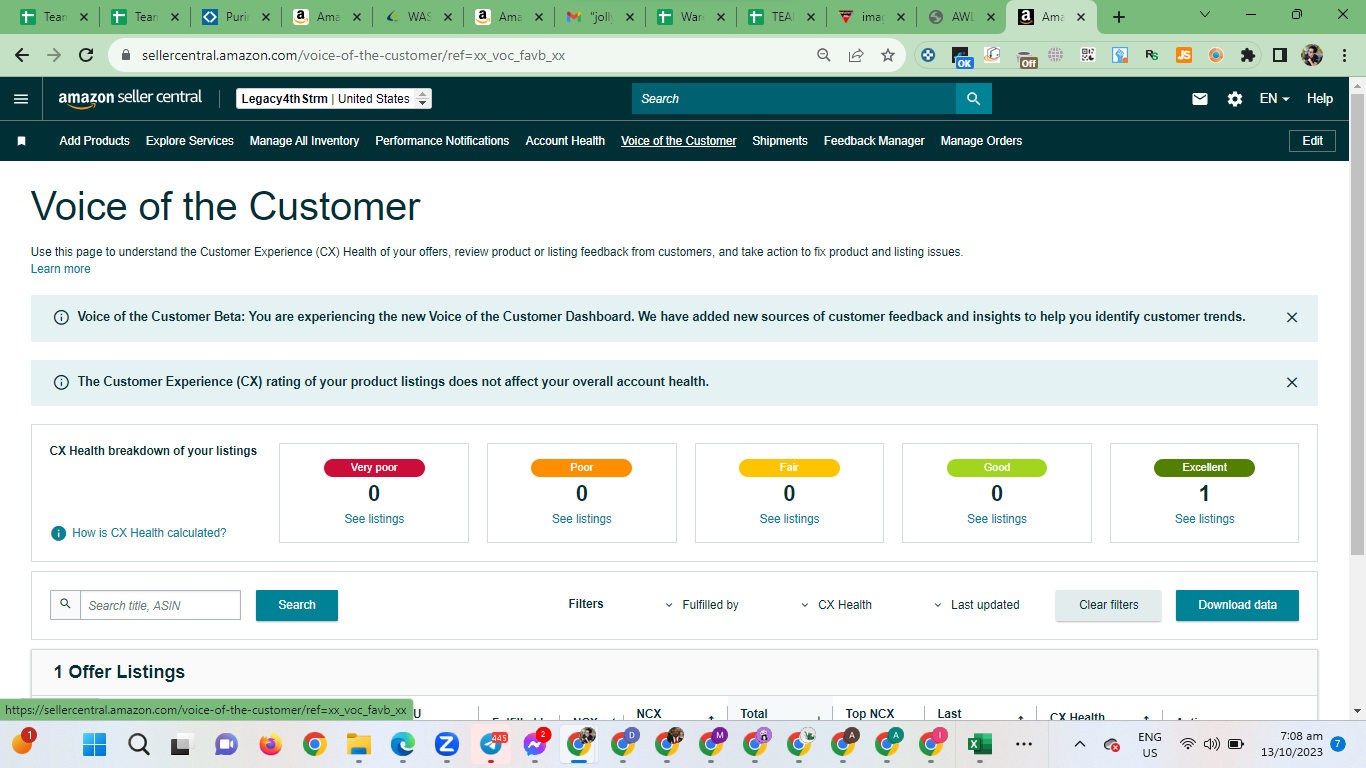Click How is CX Health calculated link

149,533
